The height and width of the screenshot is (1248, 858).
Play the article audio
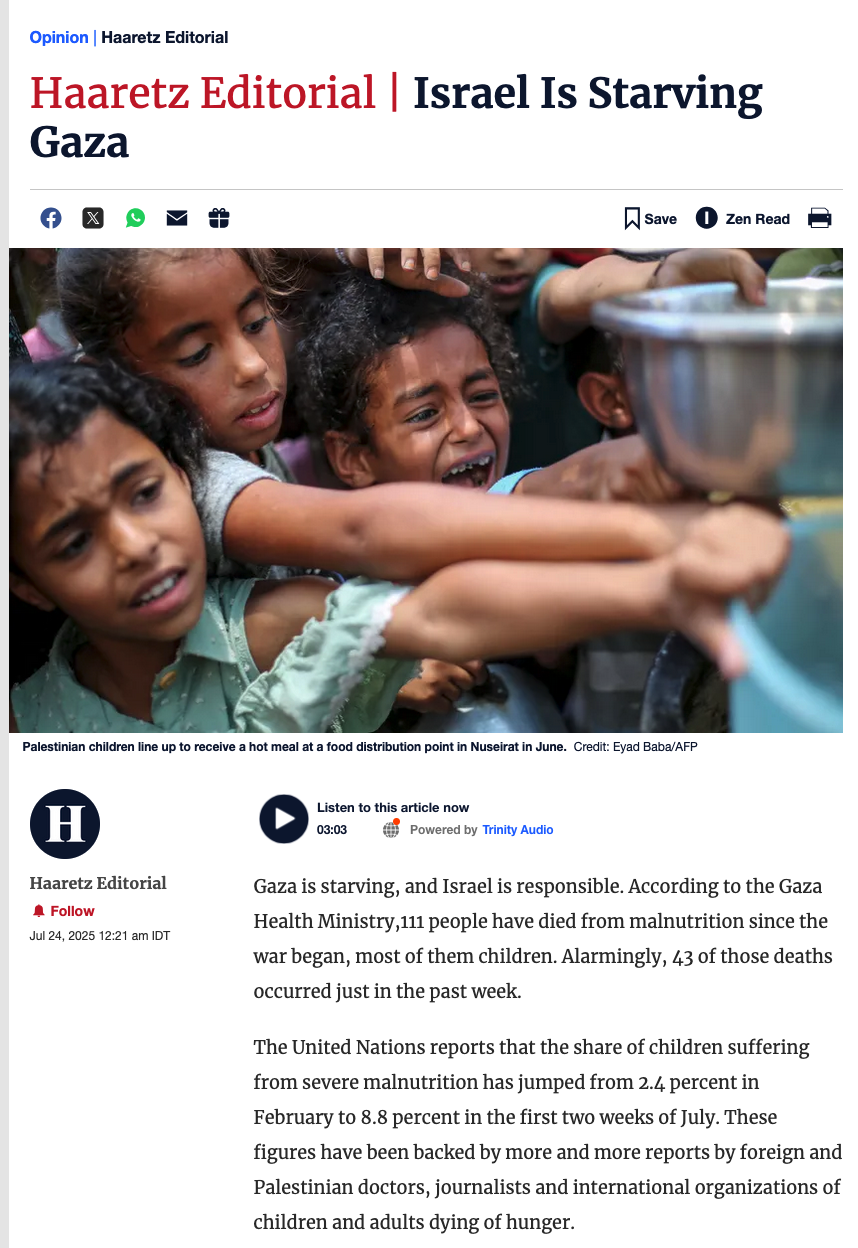(284, 819)
